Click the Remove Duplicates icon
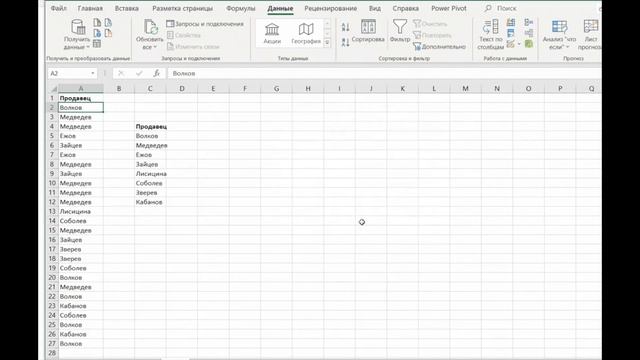The height and width of the screenshot is (360, 640). (x=511, y=33)
